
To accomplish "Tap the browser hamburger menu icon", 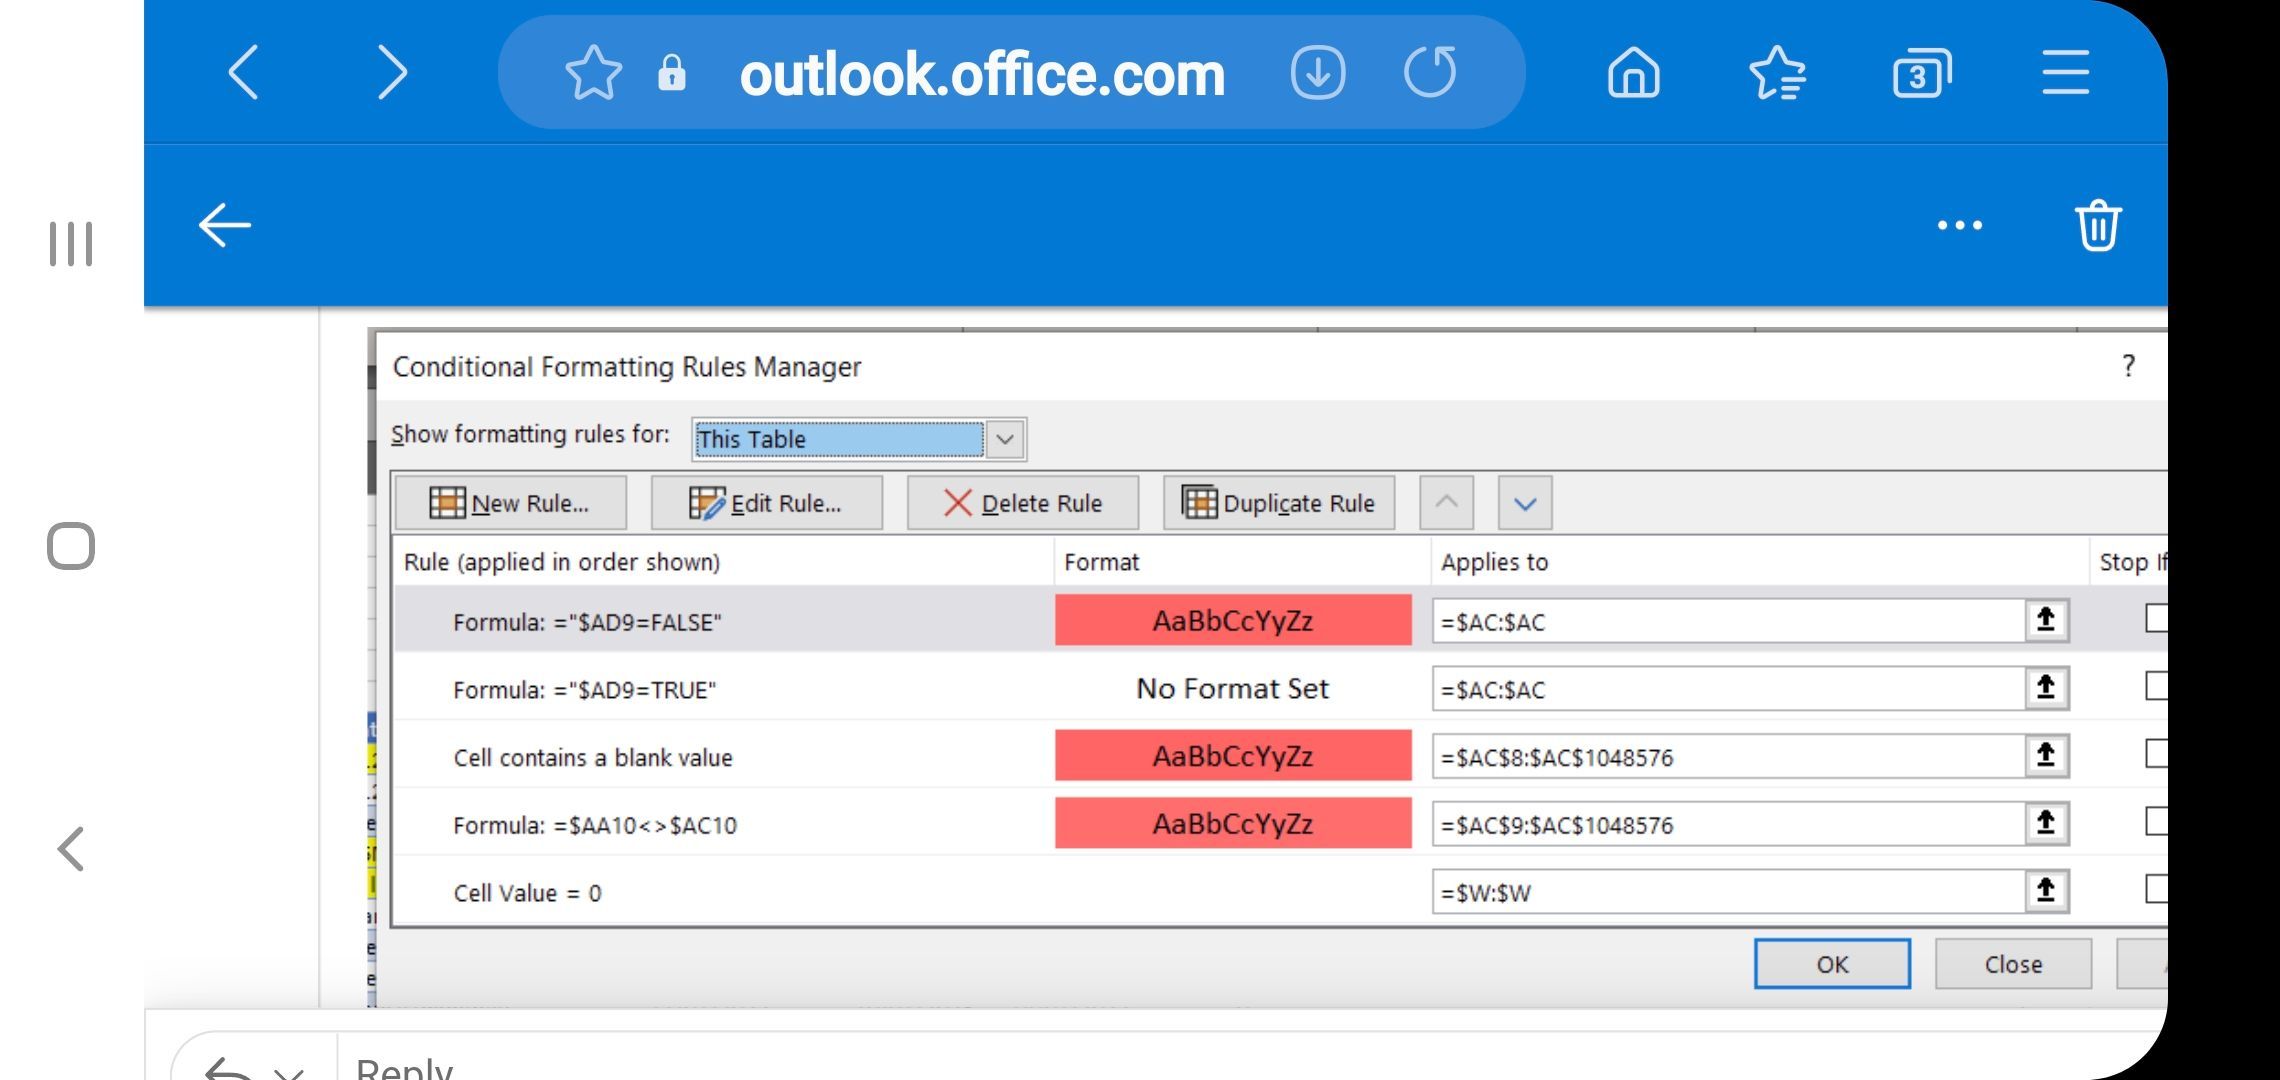I will click(2065, 73).
